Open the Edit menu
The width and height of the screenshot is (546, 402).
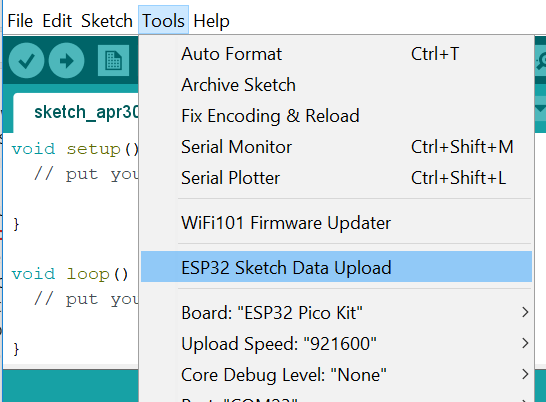click(x=57, y=21)
